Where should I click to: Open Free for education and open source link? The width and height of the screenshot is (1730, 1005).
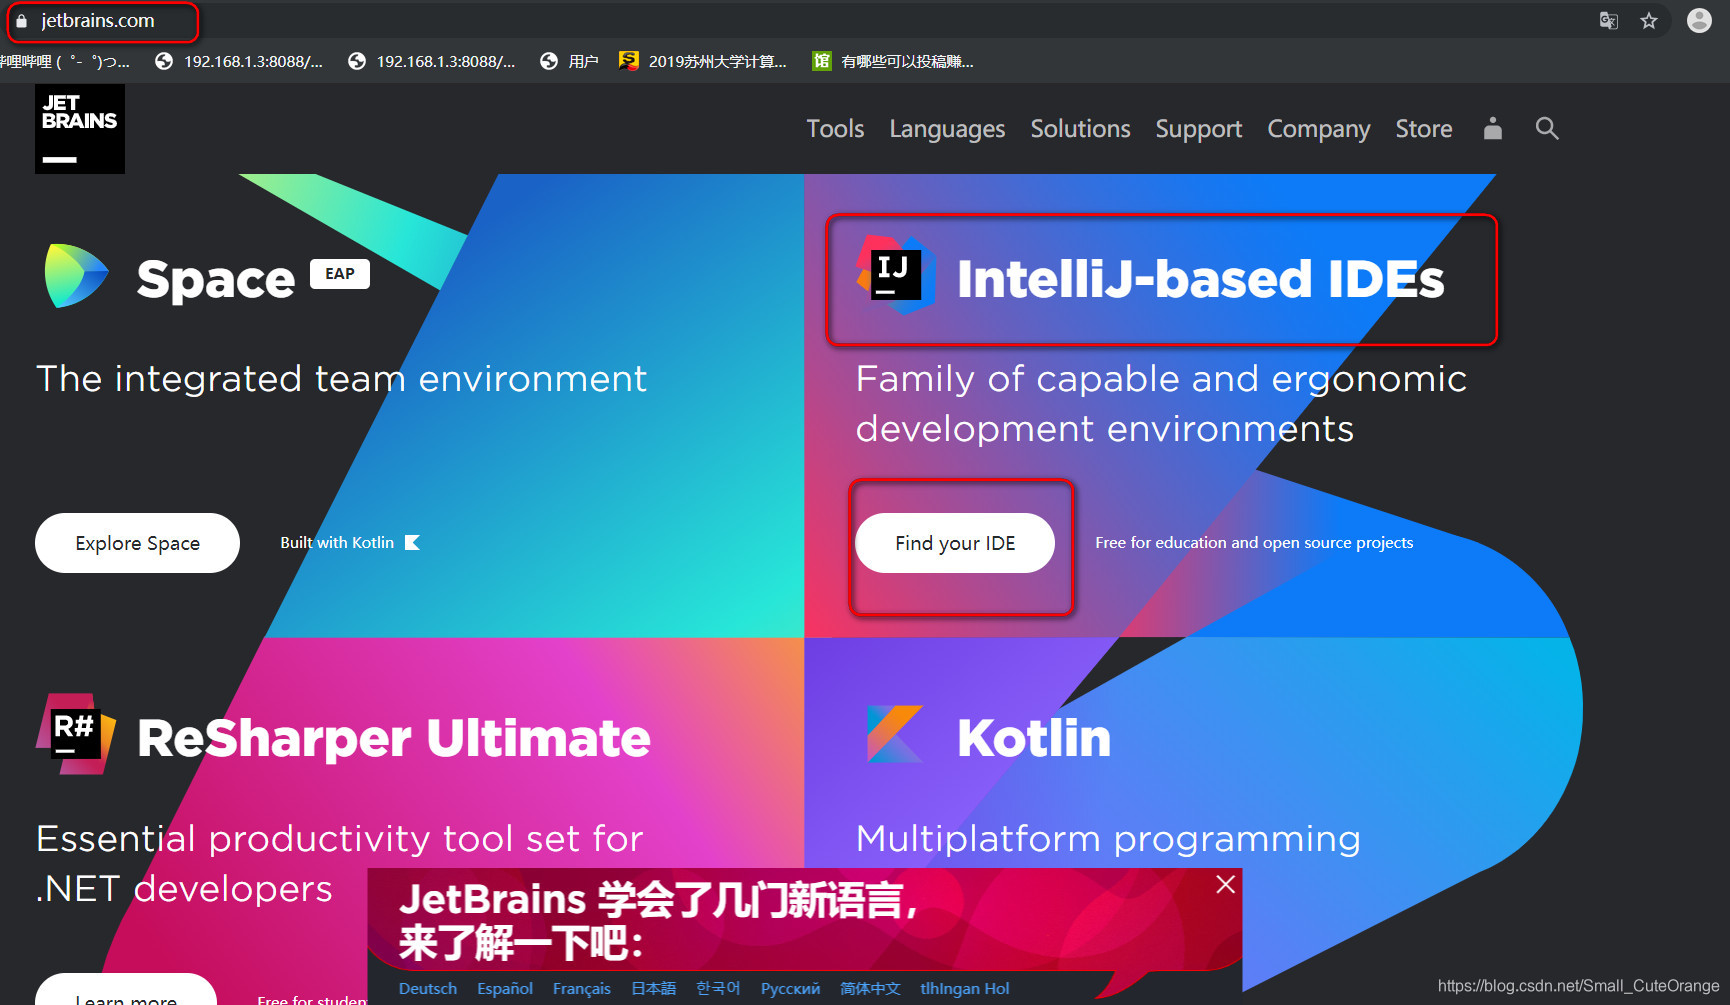(x=1254, y=542)
